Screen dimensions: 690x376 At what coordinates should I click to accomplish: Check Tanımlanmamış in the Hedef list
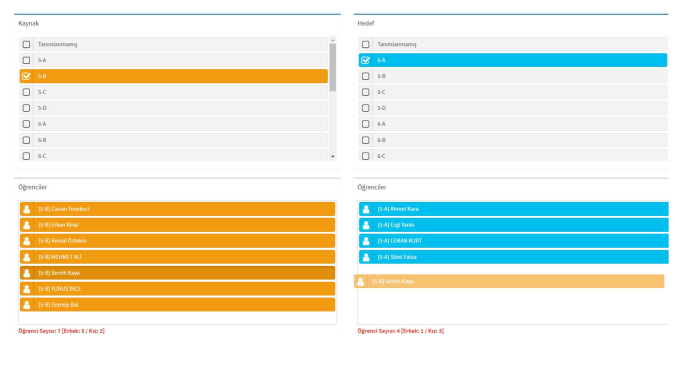tap(366, 44)
